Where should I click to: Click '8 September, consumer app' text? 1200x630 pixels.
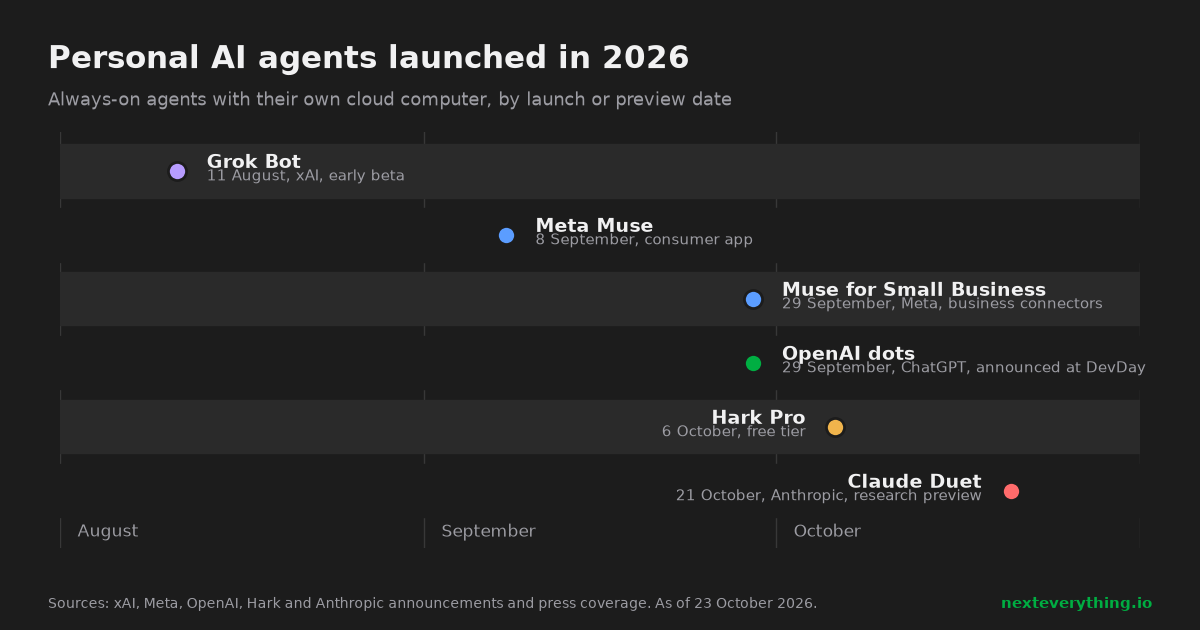click(644, 240)
